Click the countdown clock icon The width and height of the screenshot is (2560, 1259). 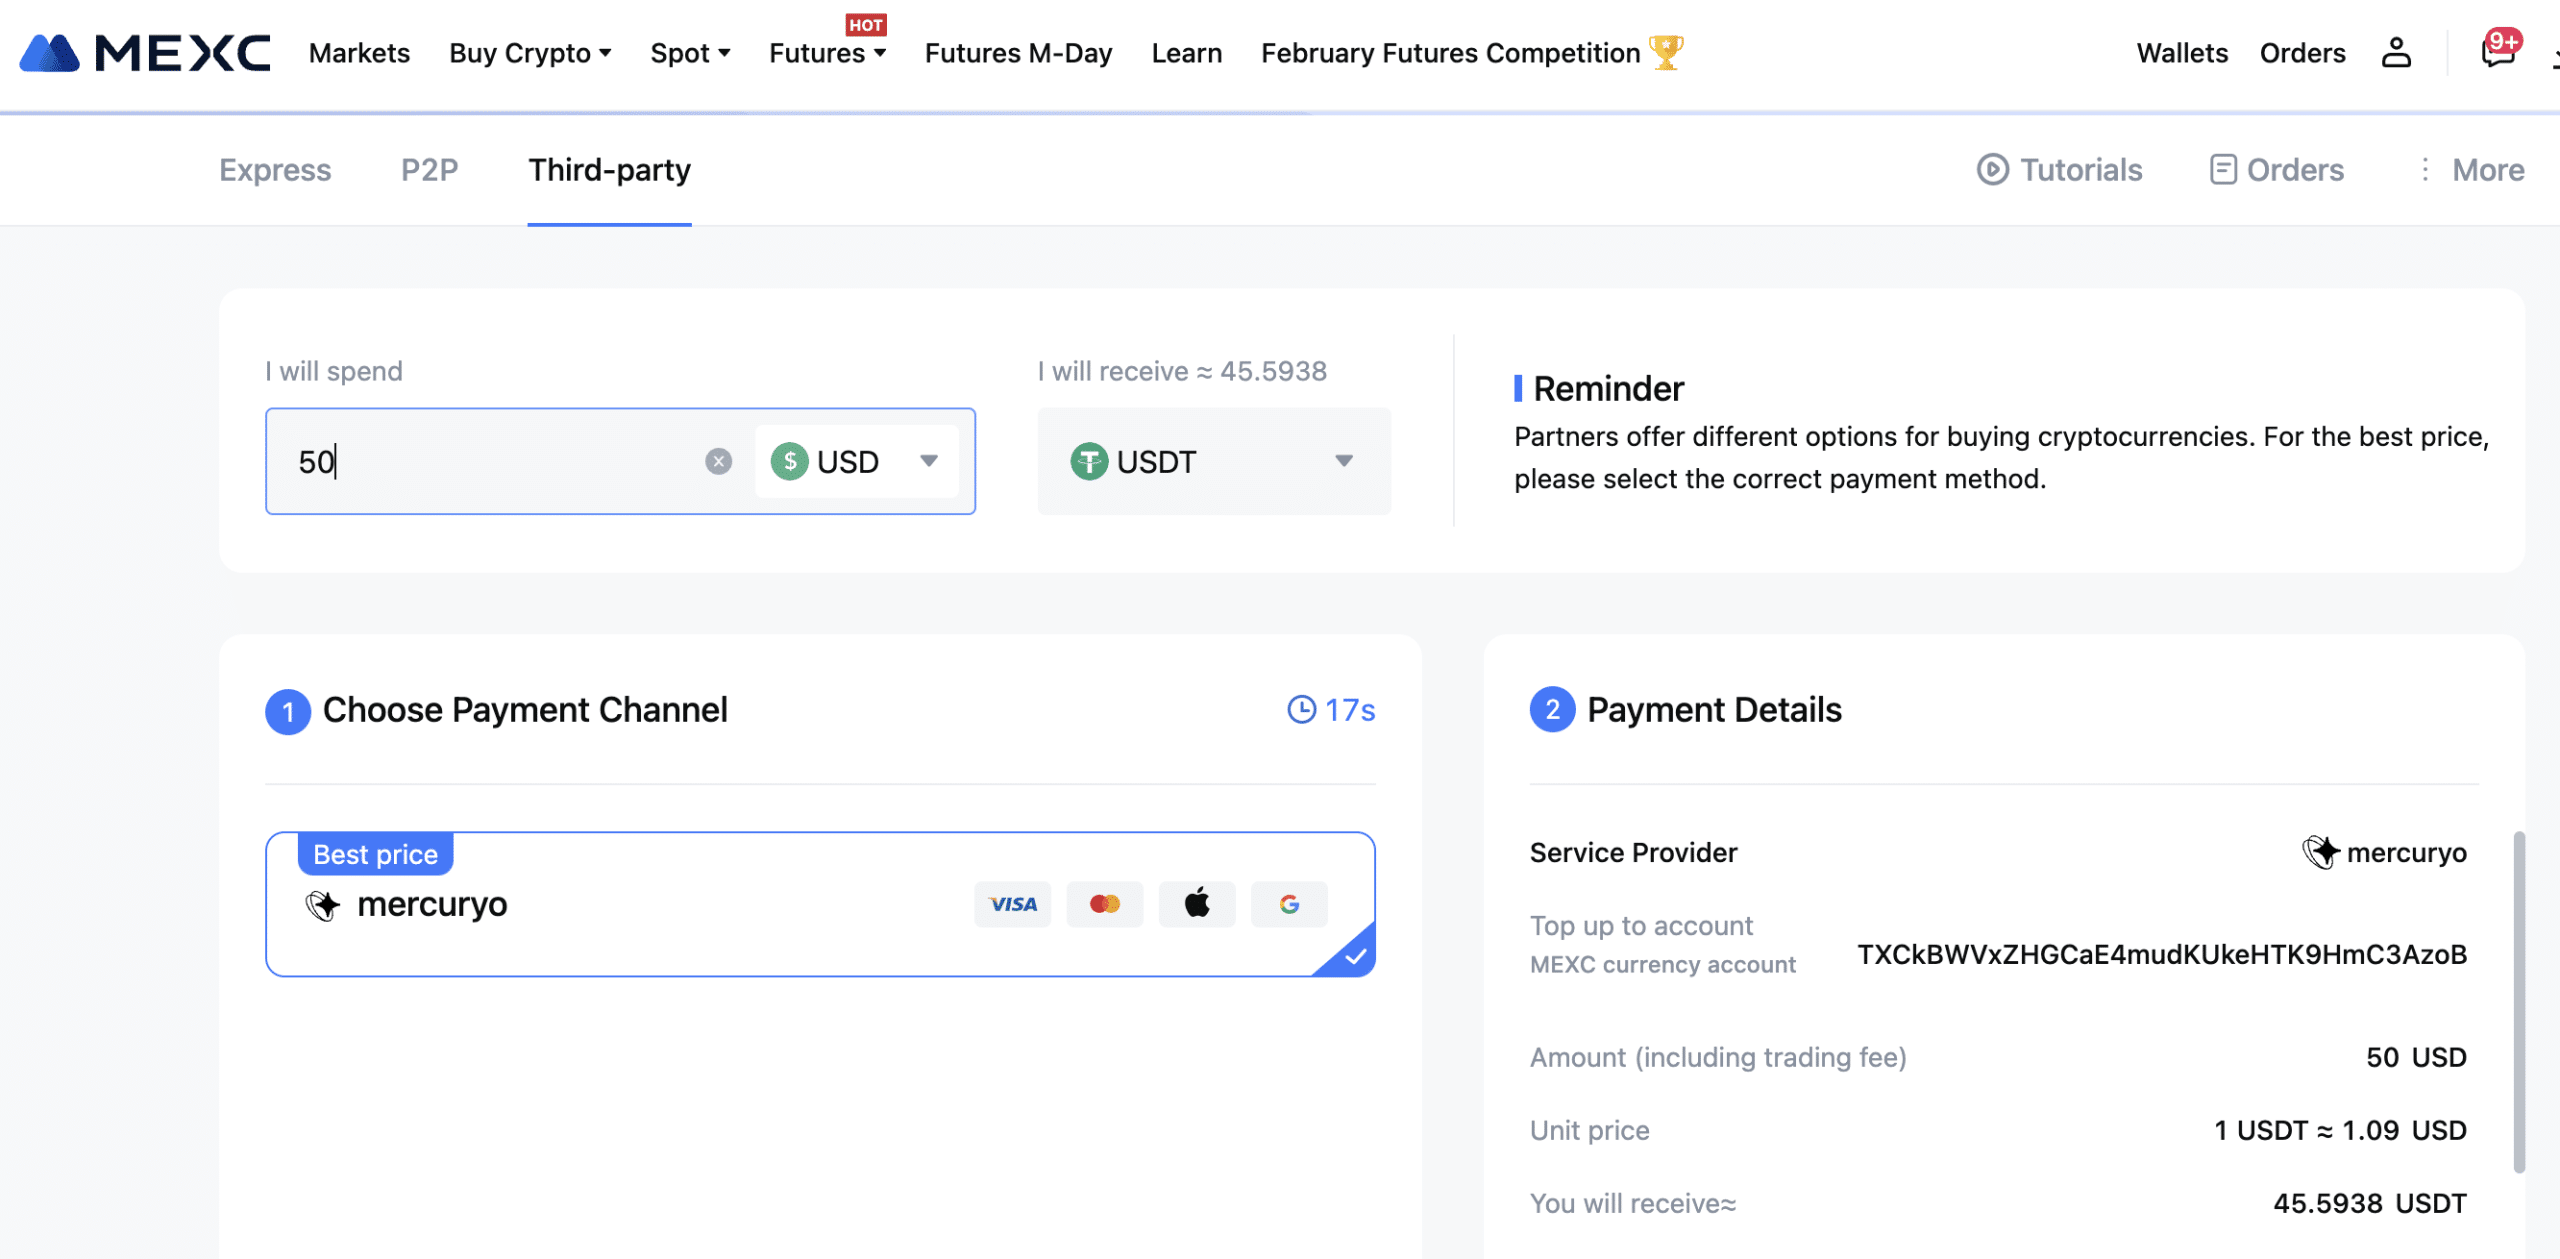(1301, 710)
